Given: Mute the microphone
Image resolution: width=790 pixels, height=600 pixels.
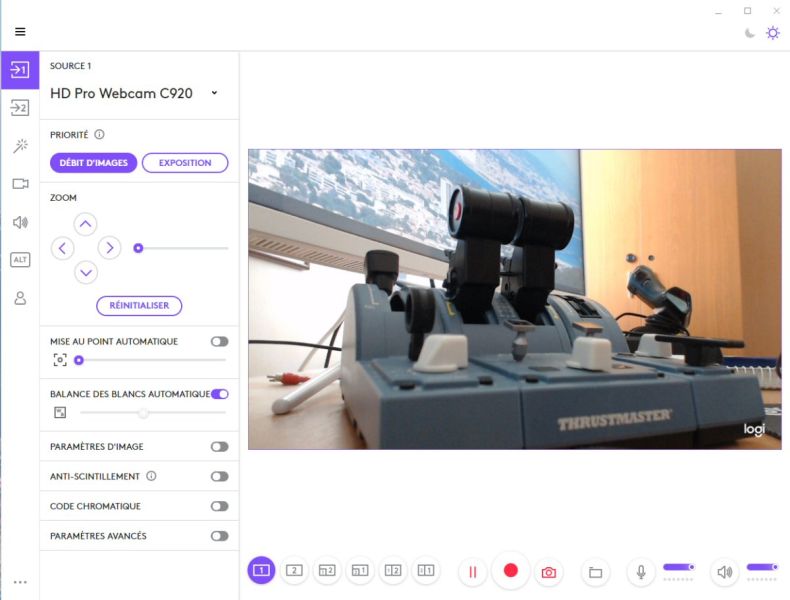Looking at the screenshot, I should pyautogui.click(x=641, y=572).
